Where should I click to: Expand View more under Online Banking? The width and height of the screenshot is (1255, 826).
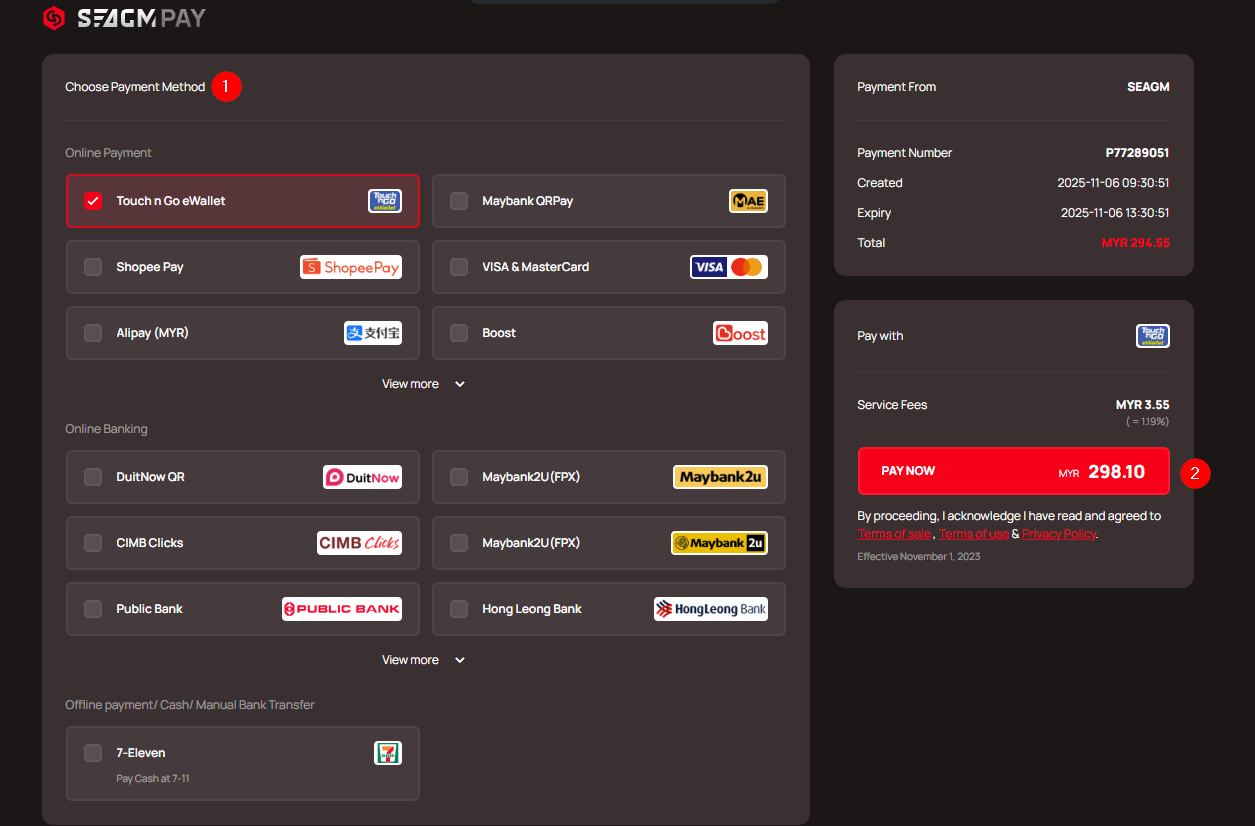[x=423, y=660]
